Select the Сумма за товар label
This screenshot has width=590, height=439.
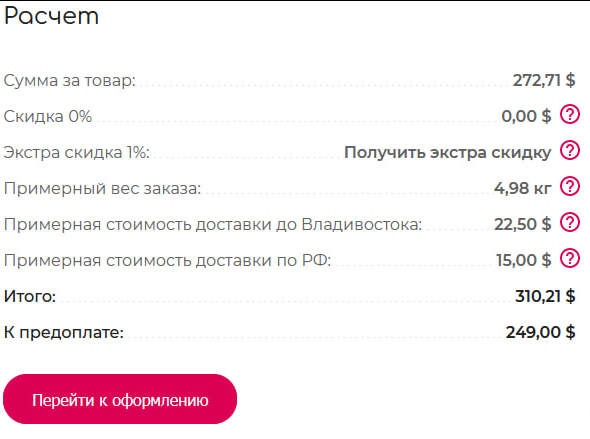(x=70, y=81)
